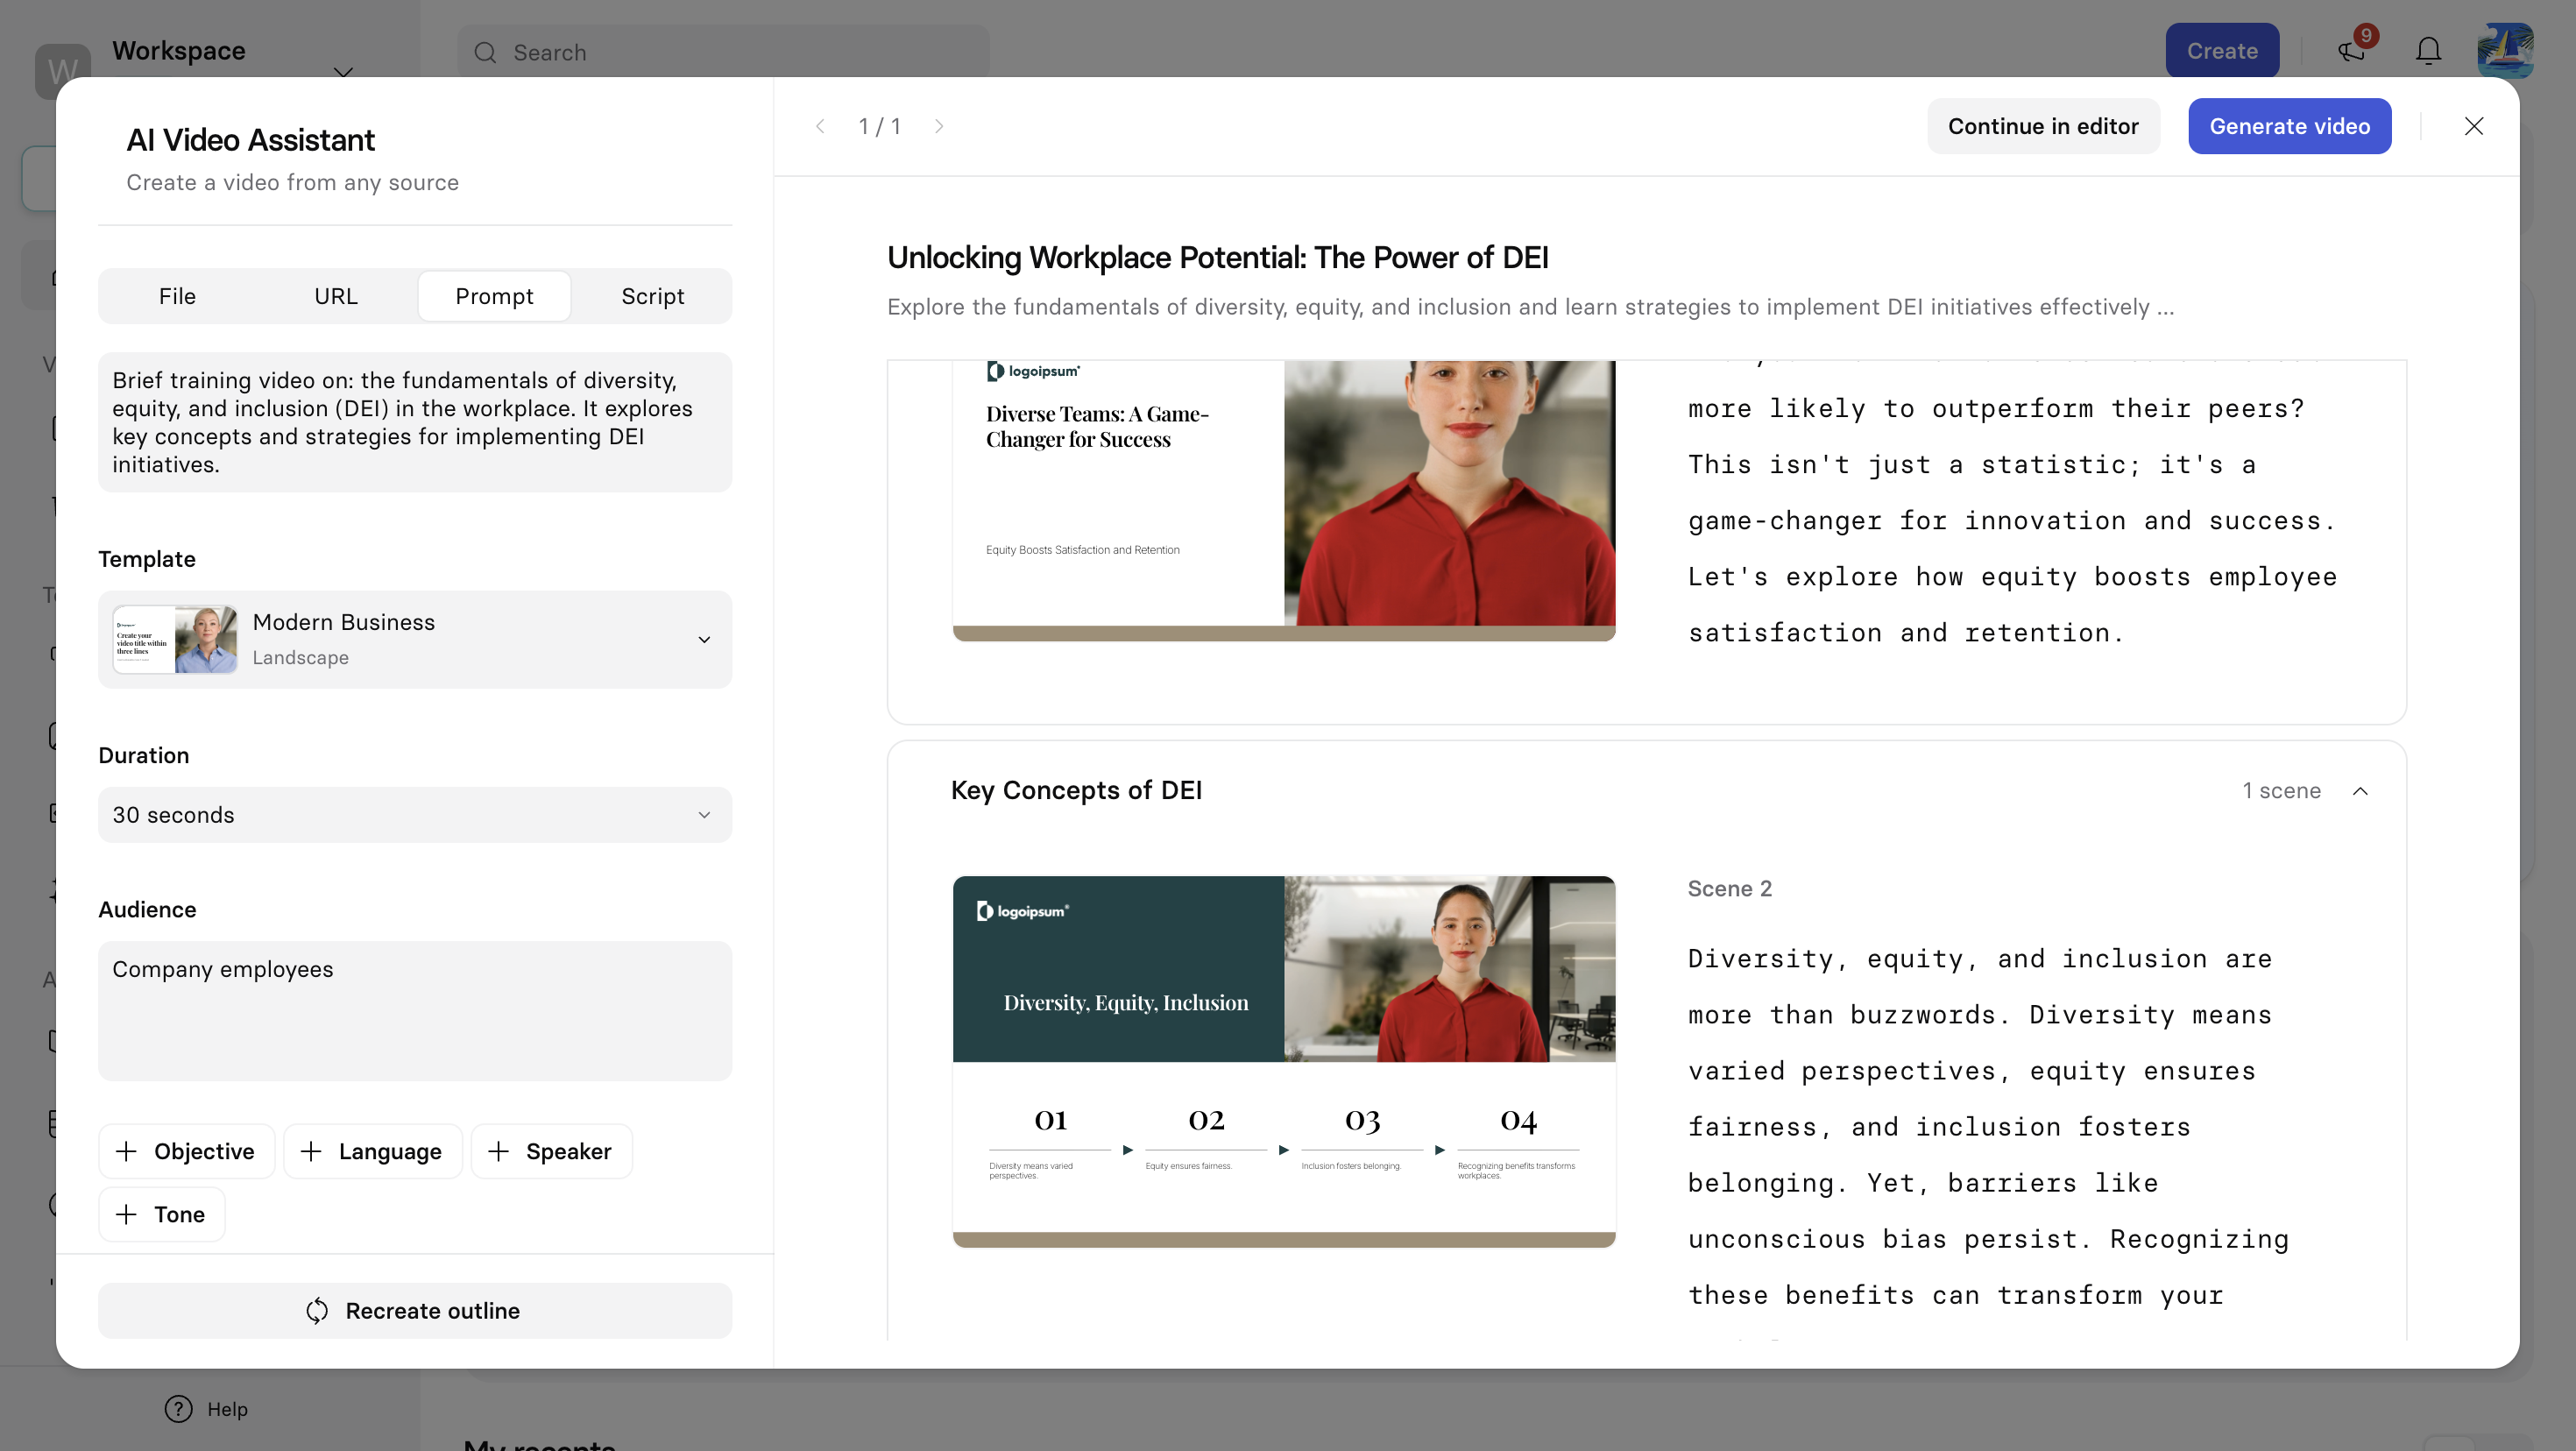Go to next outline page arrow
Image resolution: width=2576 pixels, height=1451 pixels.
939,126
